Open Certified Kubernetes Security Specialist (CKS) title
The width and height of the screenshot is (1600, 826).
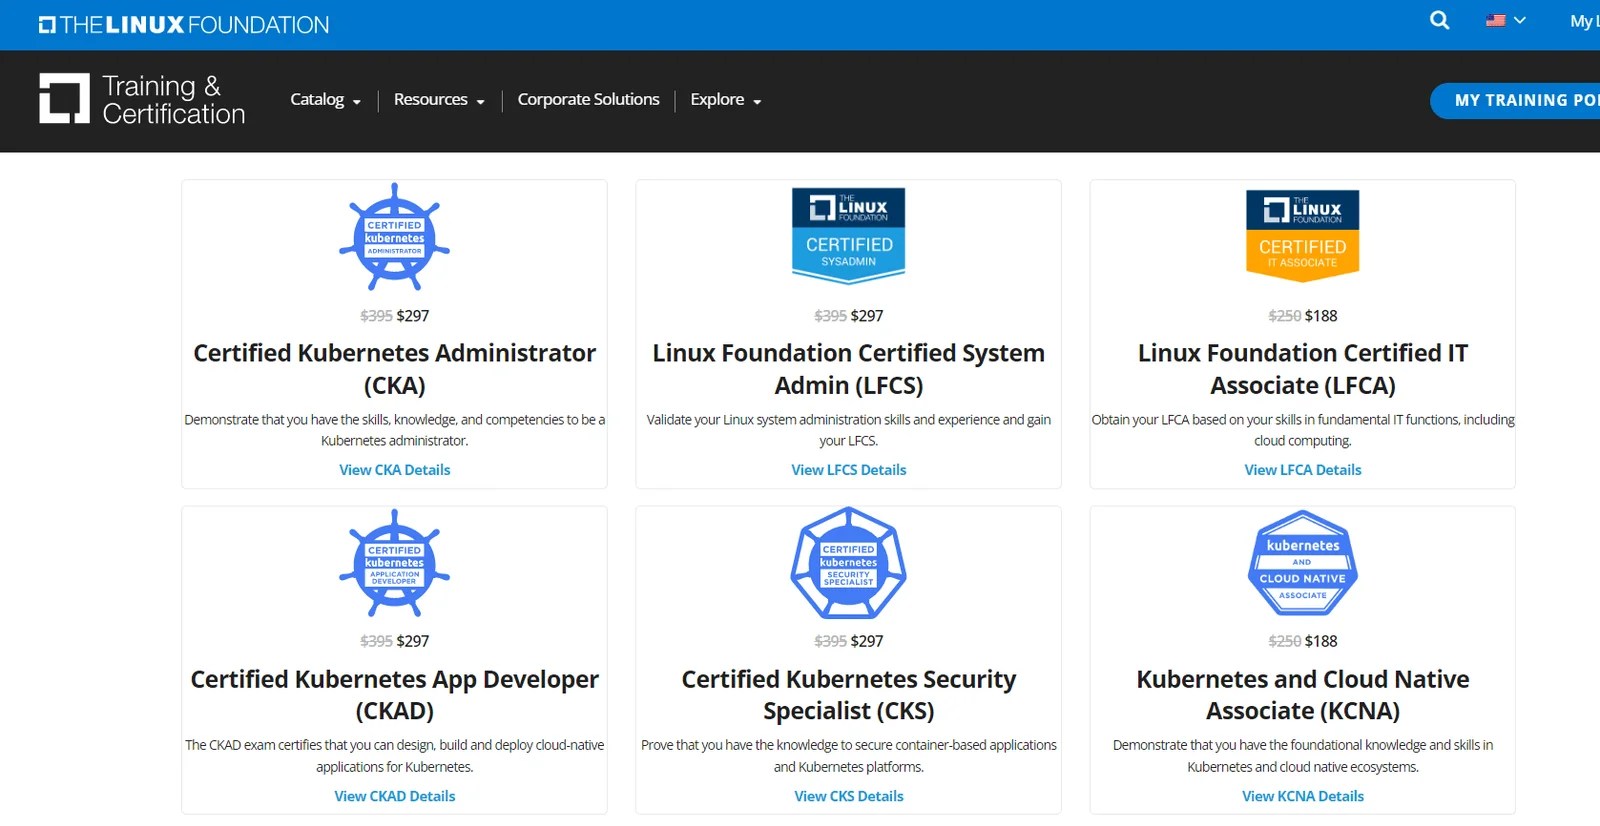(849, 695)
